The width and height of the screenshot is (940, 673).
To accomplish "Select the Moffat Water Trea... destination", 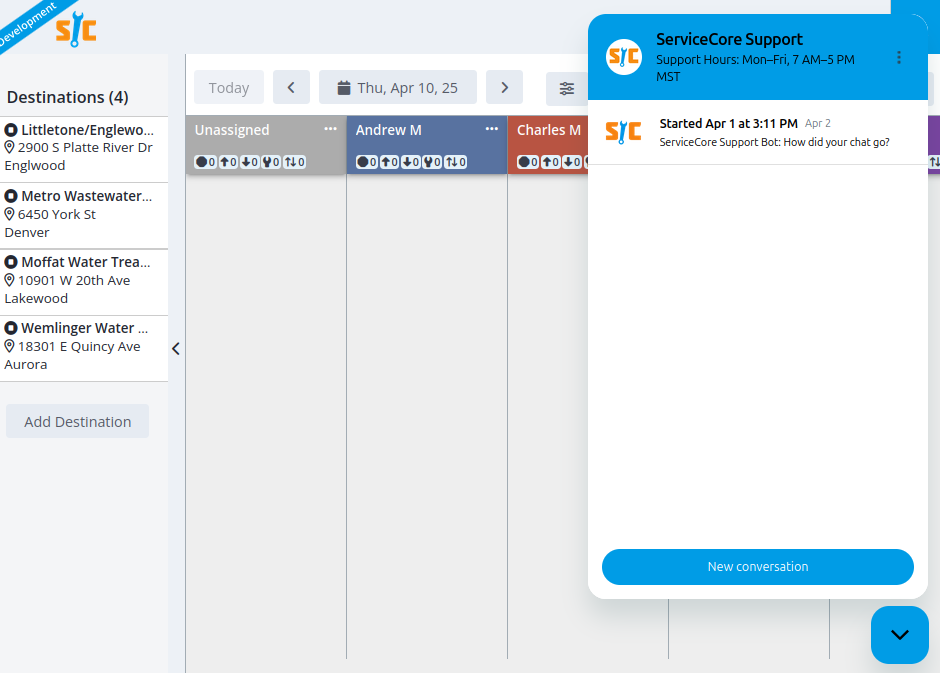I will coord(84,280).
